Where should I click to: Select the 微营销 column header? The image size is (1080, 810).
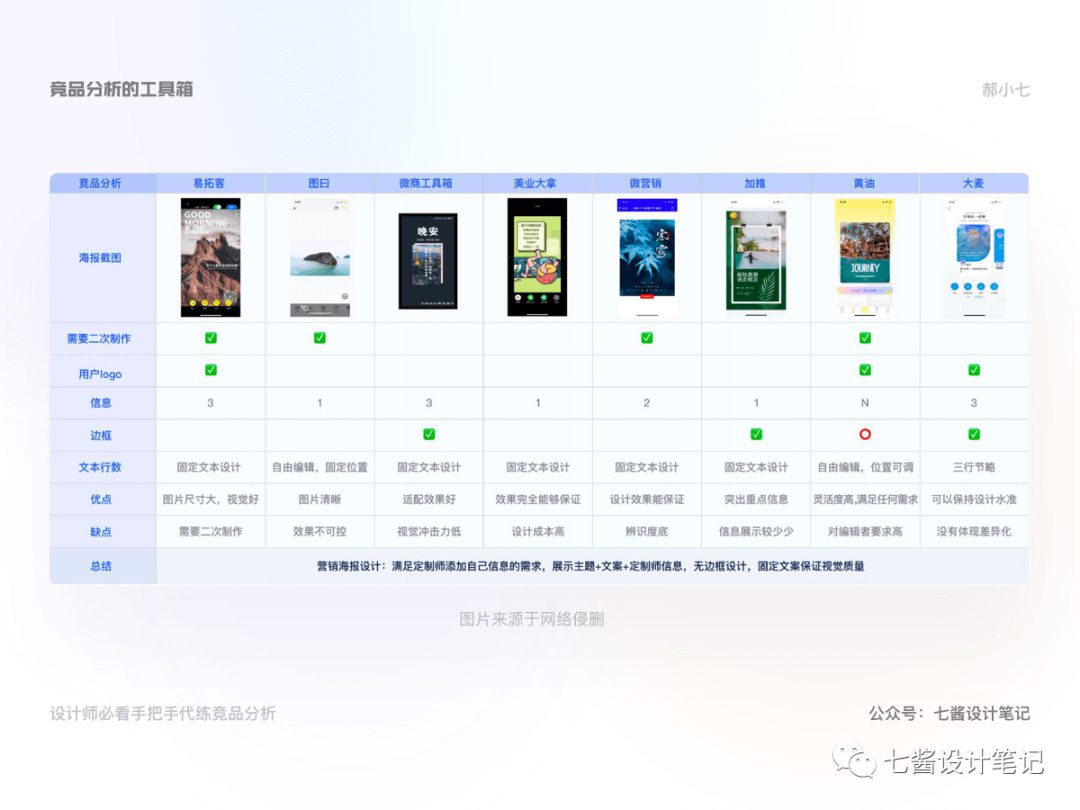coord(645,183)
